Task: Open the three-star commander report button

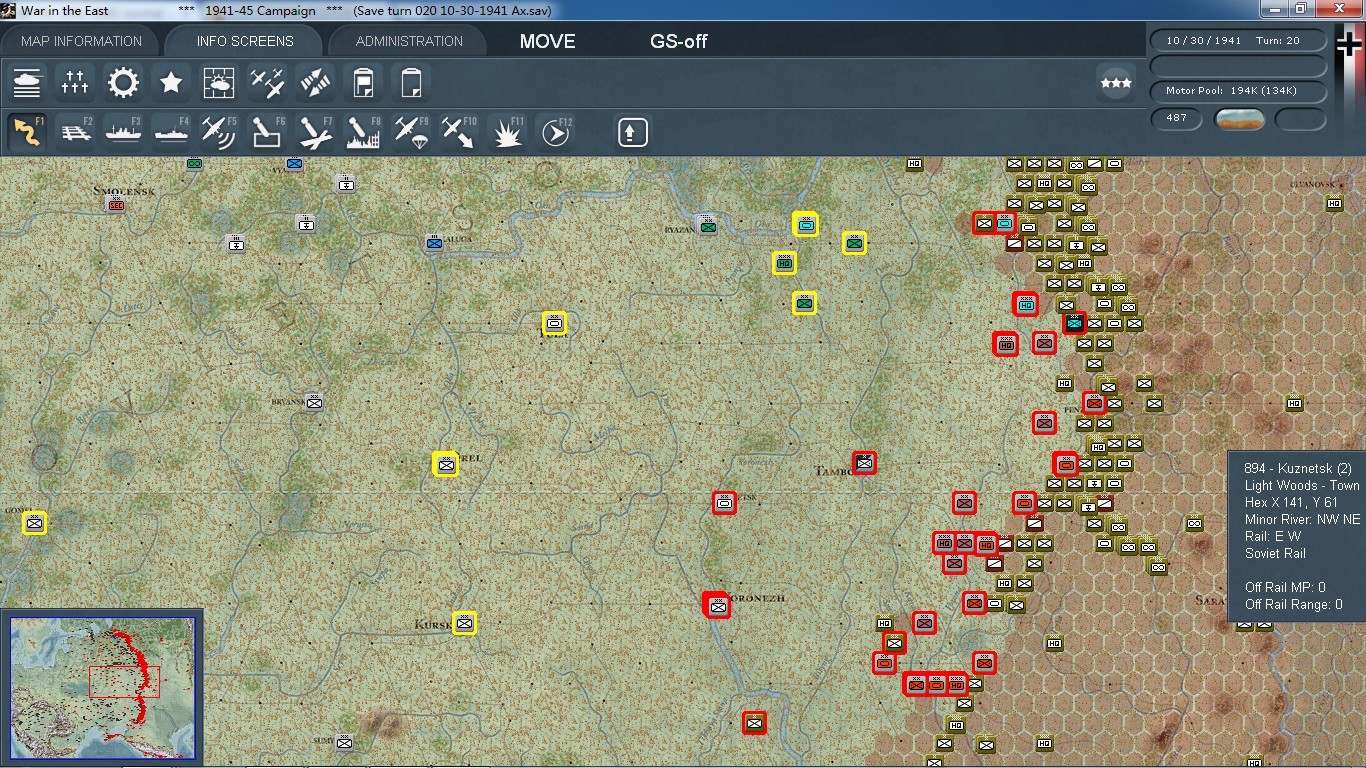Action: click(x=1115, y=83)
